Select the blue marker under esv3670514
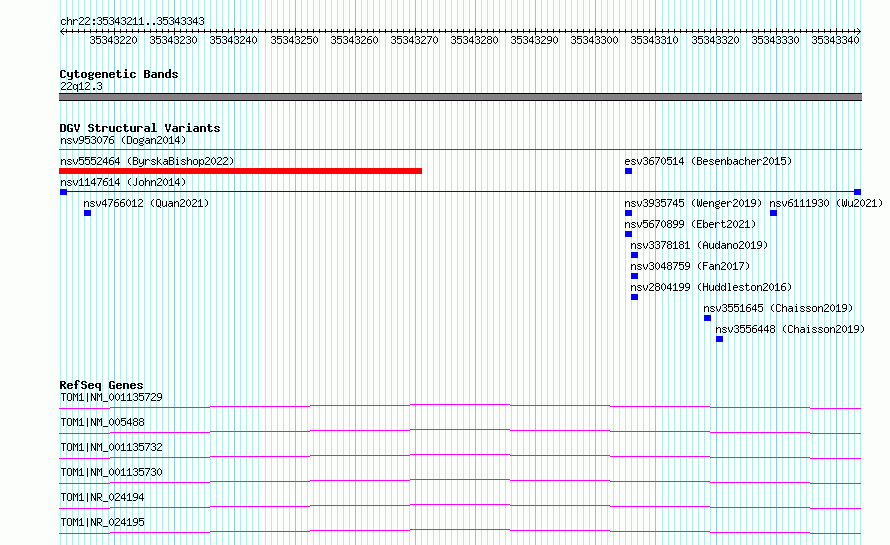 (628, 171)
